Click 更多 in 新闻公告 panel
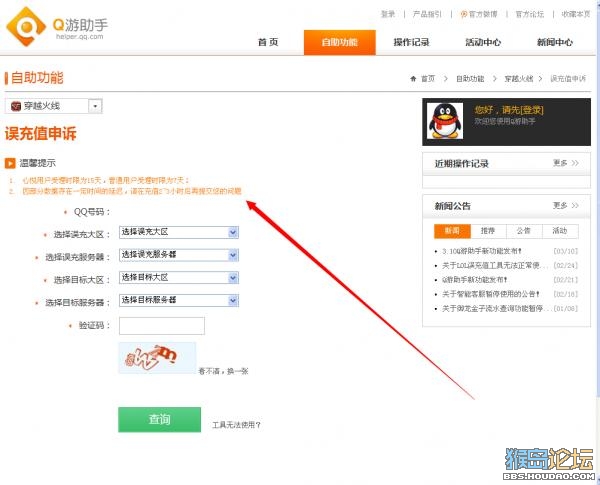600x485 pixels. pos(566,206)
